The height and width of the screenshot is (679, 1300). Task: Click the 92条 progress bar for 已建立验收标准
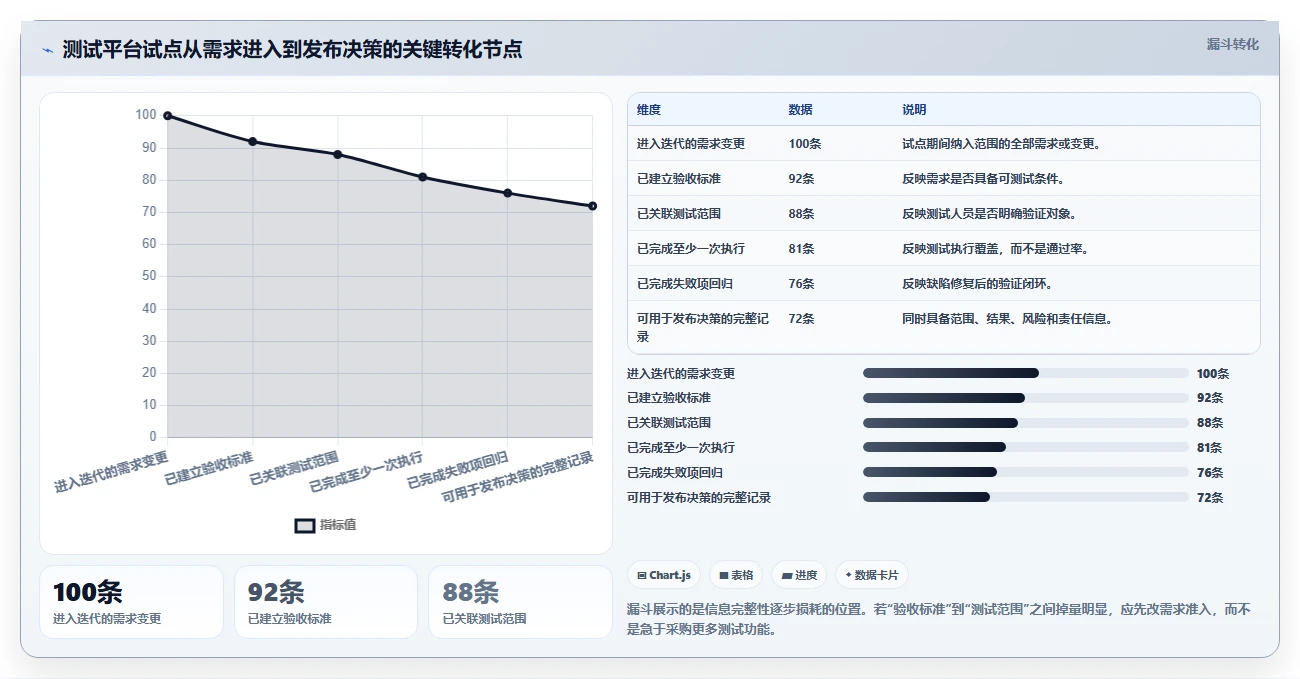1026,398
